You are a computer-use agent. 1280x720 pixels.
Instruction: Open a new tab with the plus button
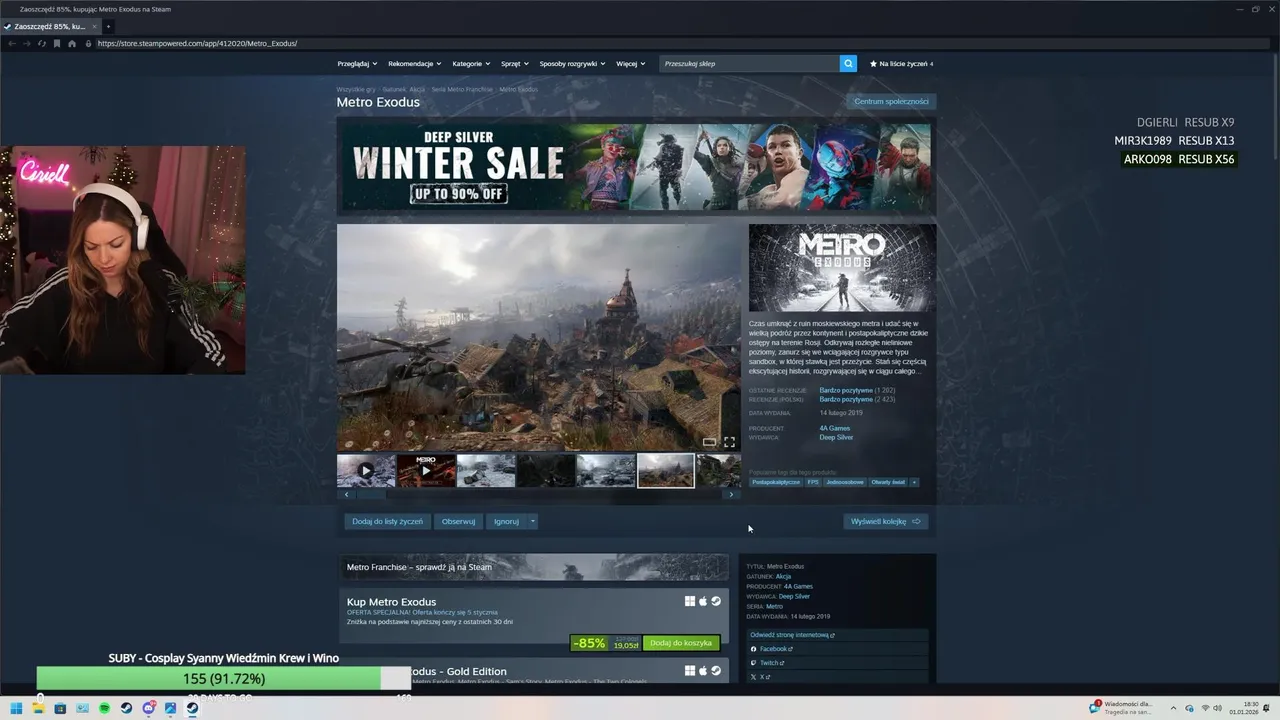click(108, 26)
